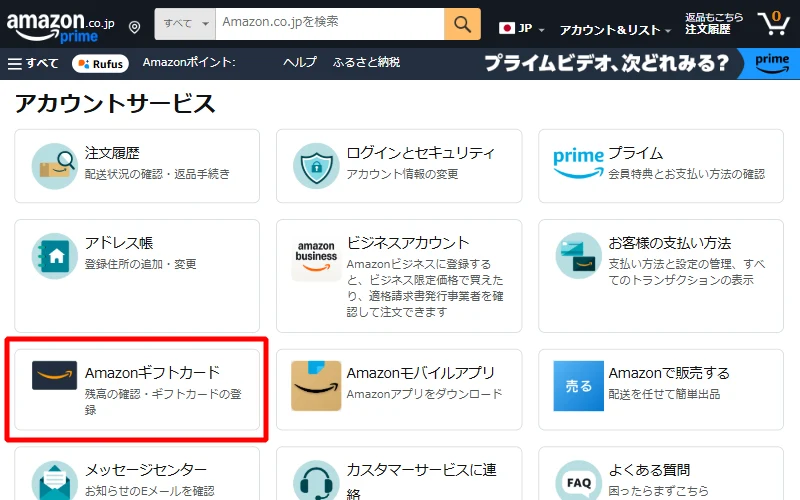This screenshot has width=800, height=500.
Task: Click the amazon business logo icon
Action: (316, 256)
